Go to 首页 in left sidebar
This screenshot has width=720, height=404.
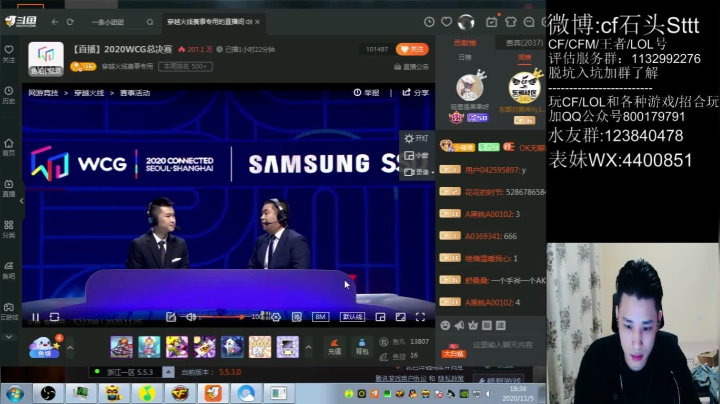point(9,147)
